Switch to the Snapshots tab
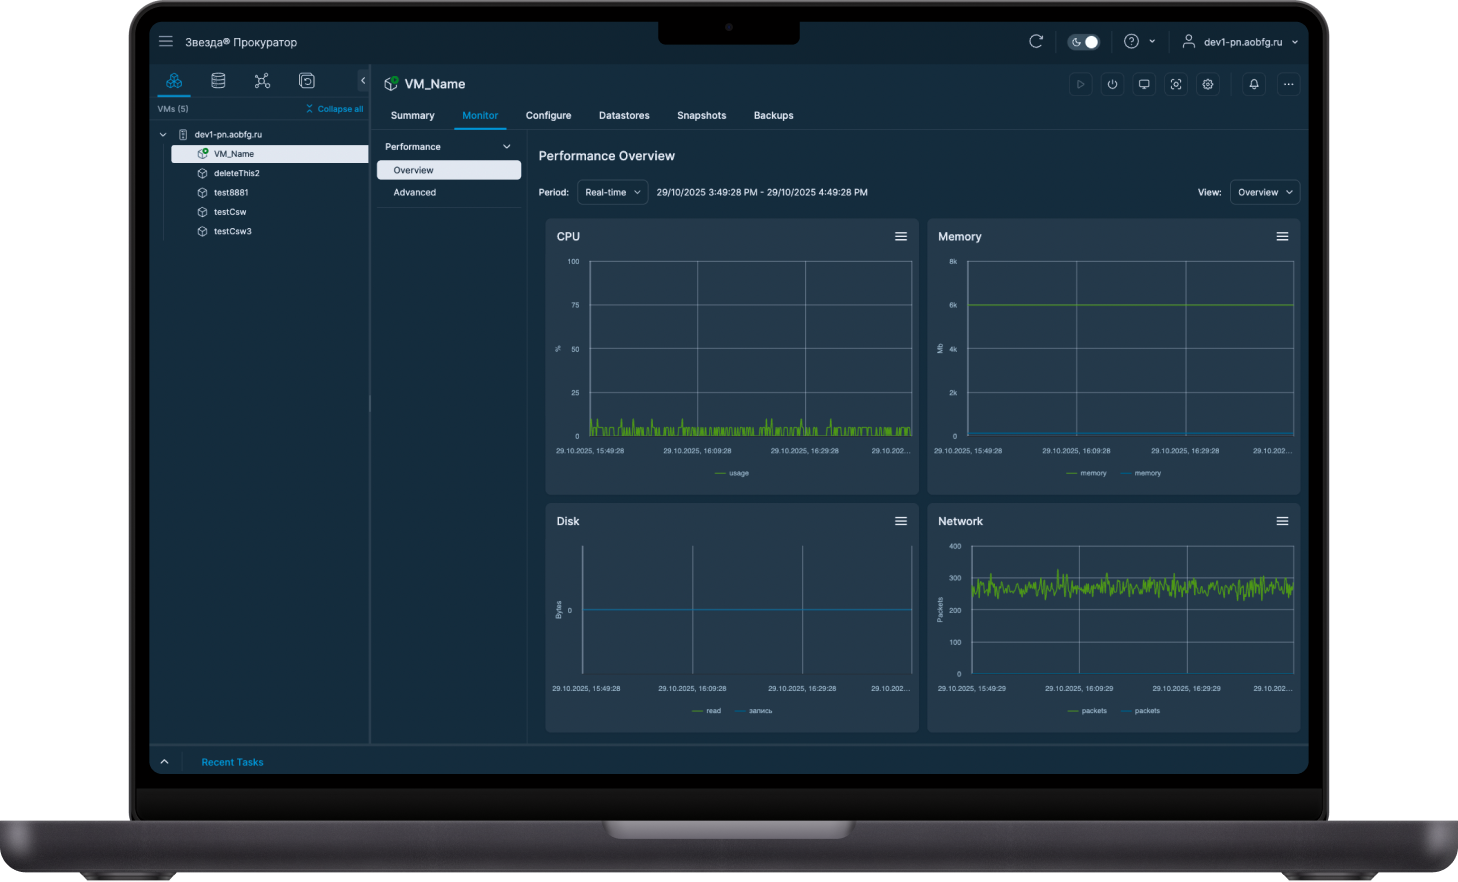 (701, 116)
